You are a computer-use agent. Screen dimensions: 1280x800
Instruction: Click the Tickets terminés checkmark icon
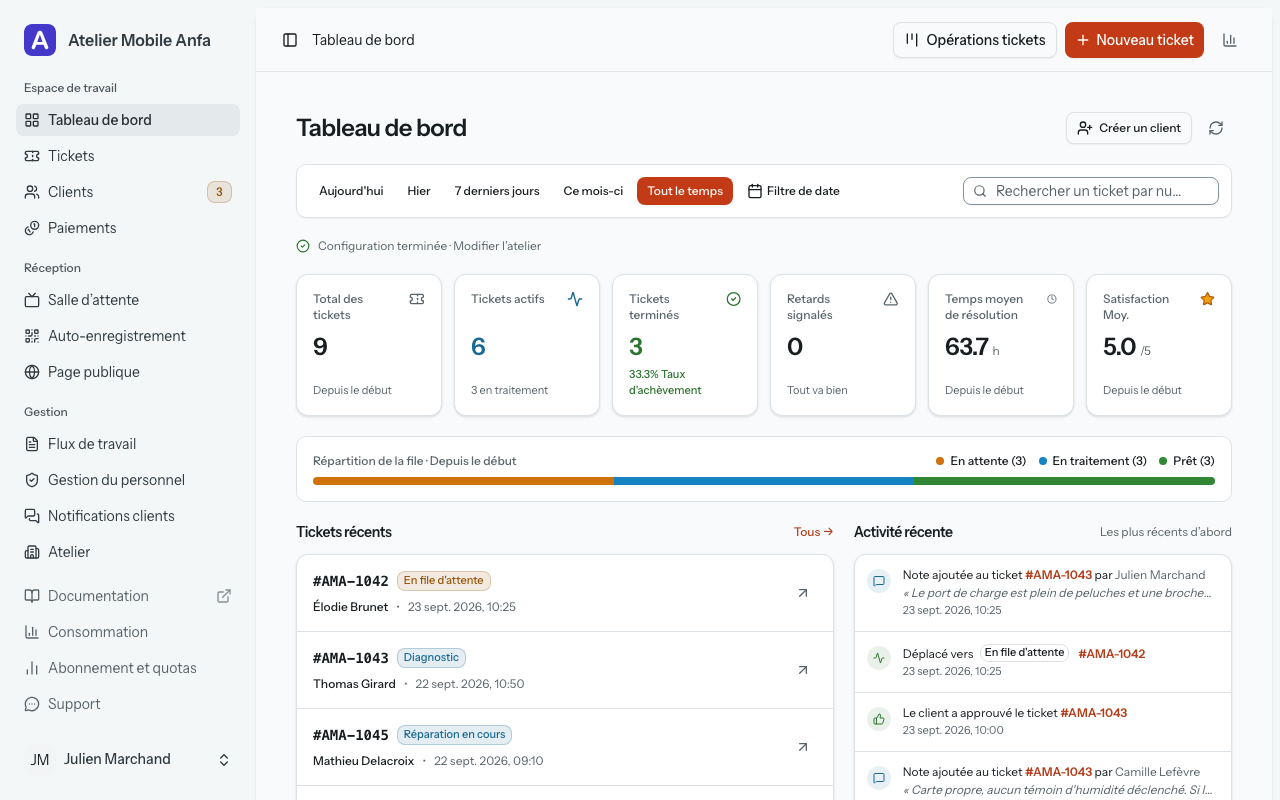click(733, 299)
